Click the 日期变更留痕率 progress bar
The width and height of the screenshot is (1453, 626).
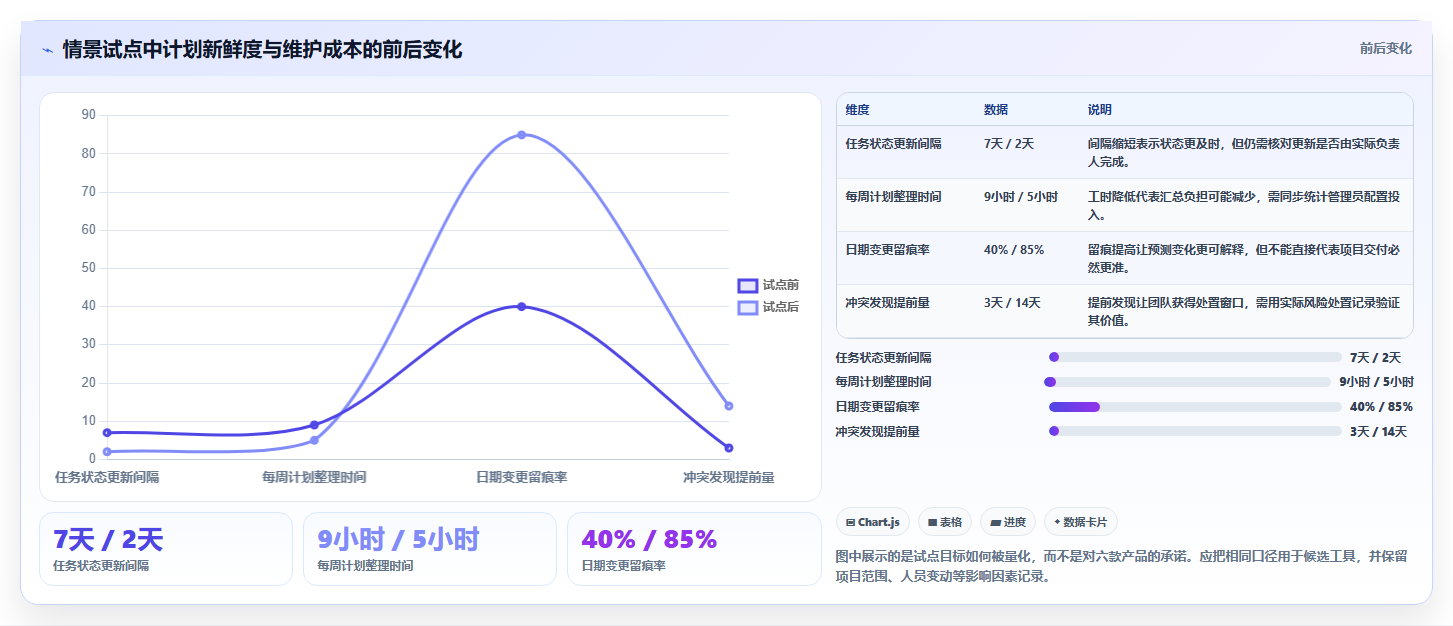(x=1195, y=407)
